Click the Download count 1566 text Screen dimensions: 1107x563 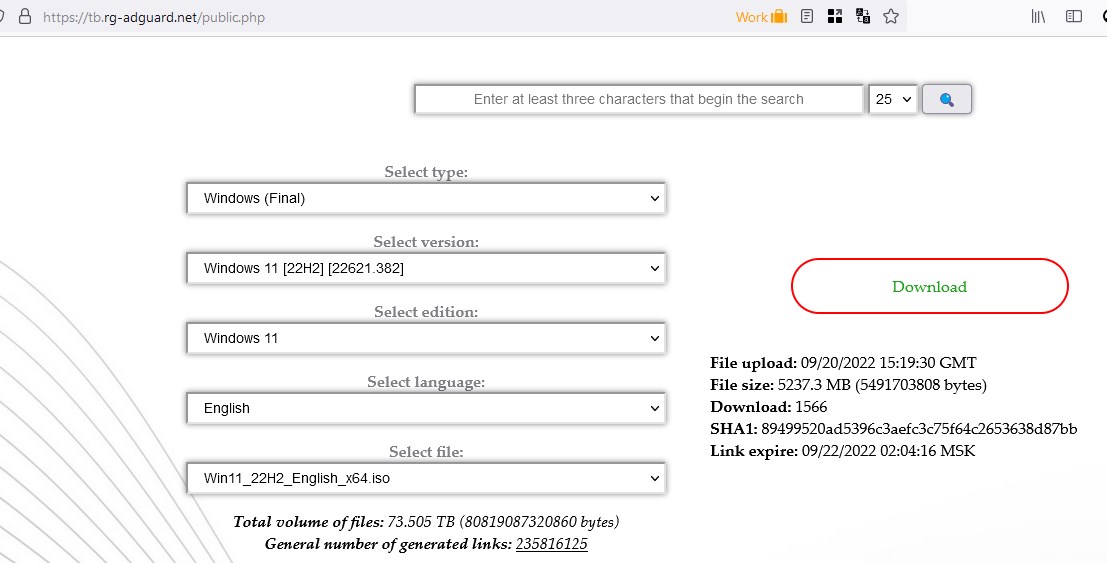click(x=811, y=407)
